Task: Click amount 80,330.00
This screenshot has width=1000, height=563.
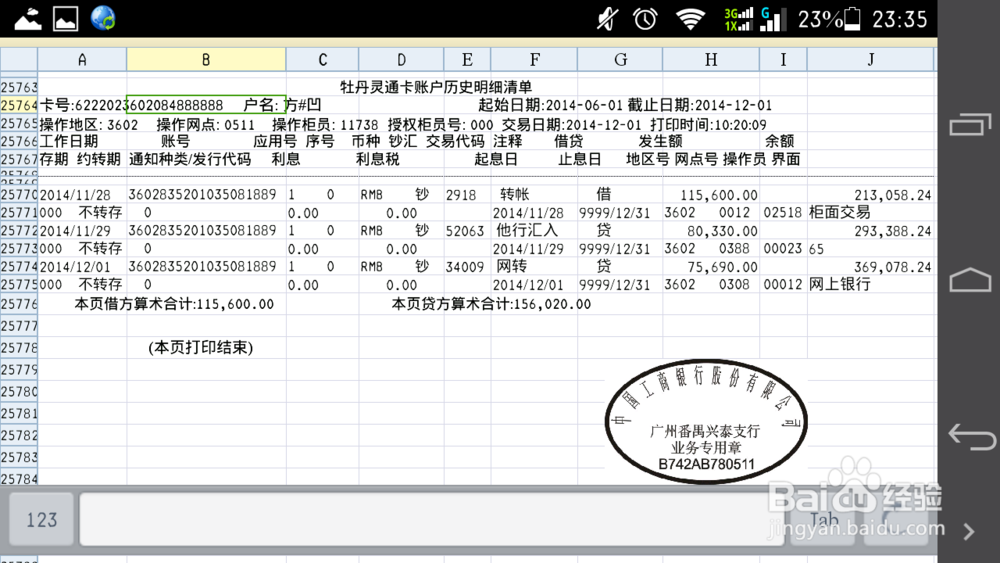Action: [x=722, y=231]
